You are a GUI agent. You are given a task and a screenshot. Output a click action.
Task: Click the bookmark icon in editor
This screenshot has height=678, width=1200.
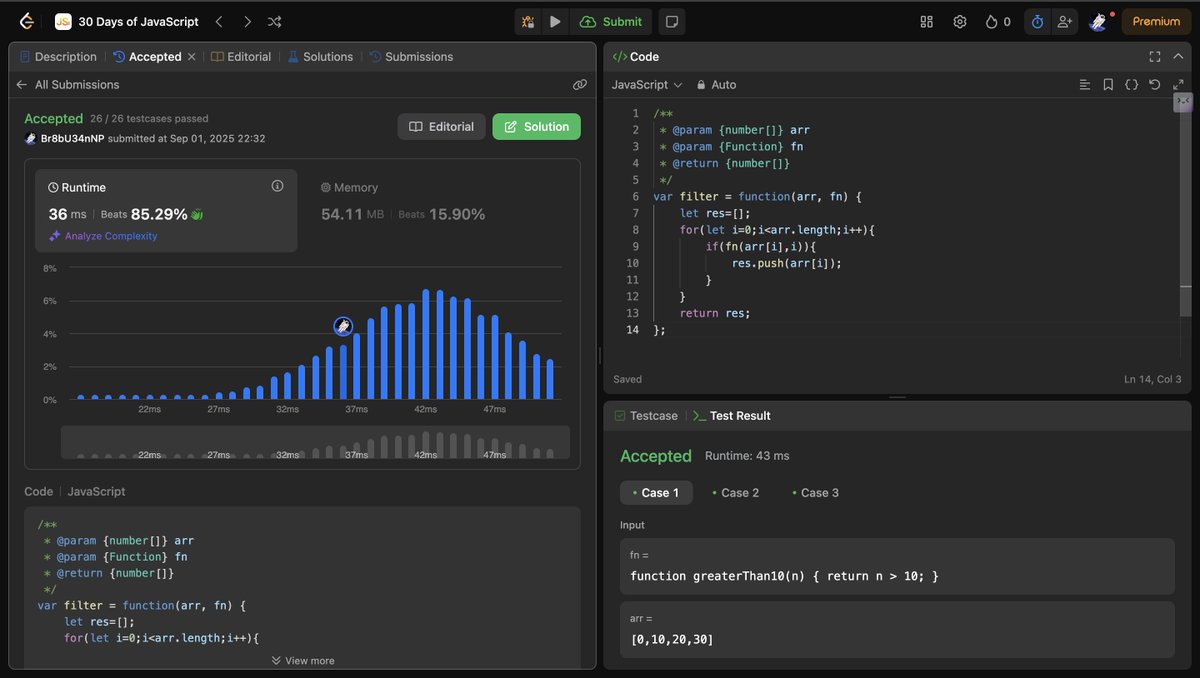coord(1108,85)
